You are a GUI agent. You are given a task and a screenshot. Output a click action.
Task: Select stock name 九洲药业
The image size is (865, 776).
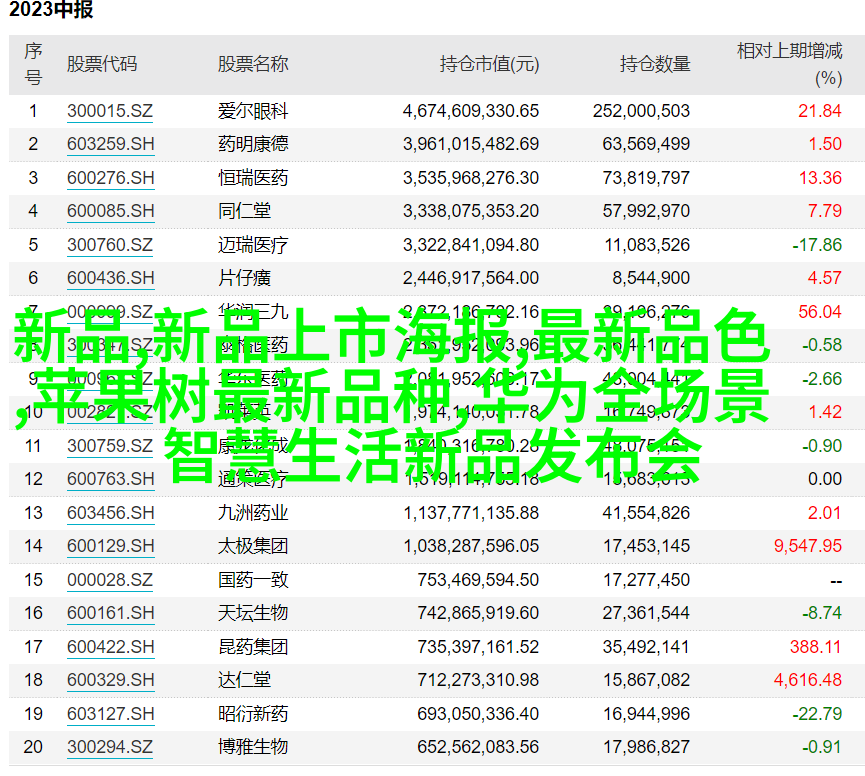coord(253,513)
